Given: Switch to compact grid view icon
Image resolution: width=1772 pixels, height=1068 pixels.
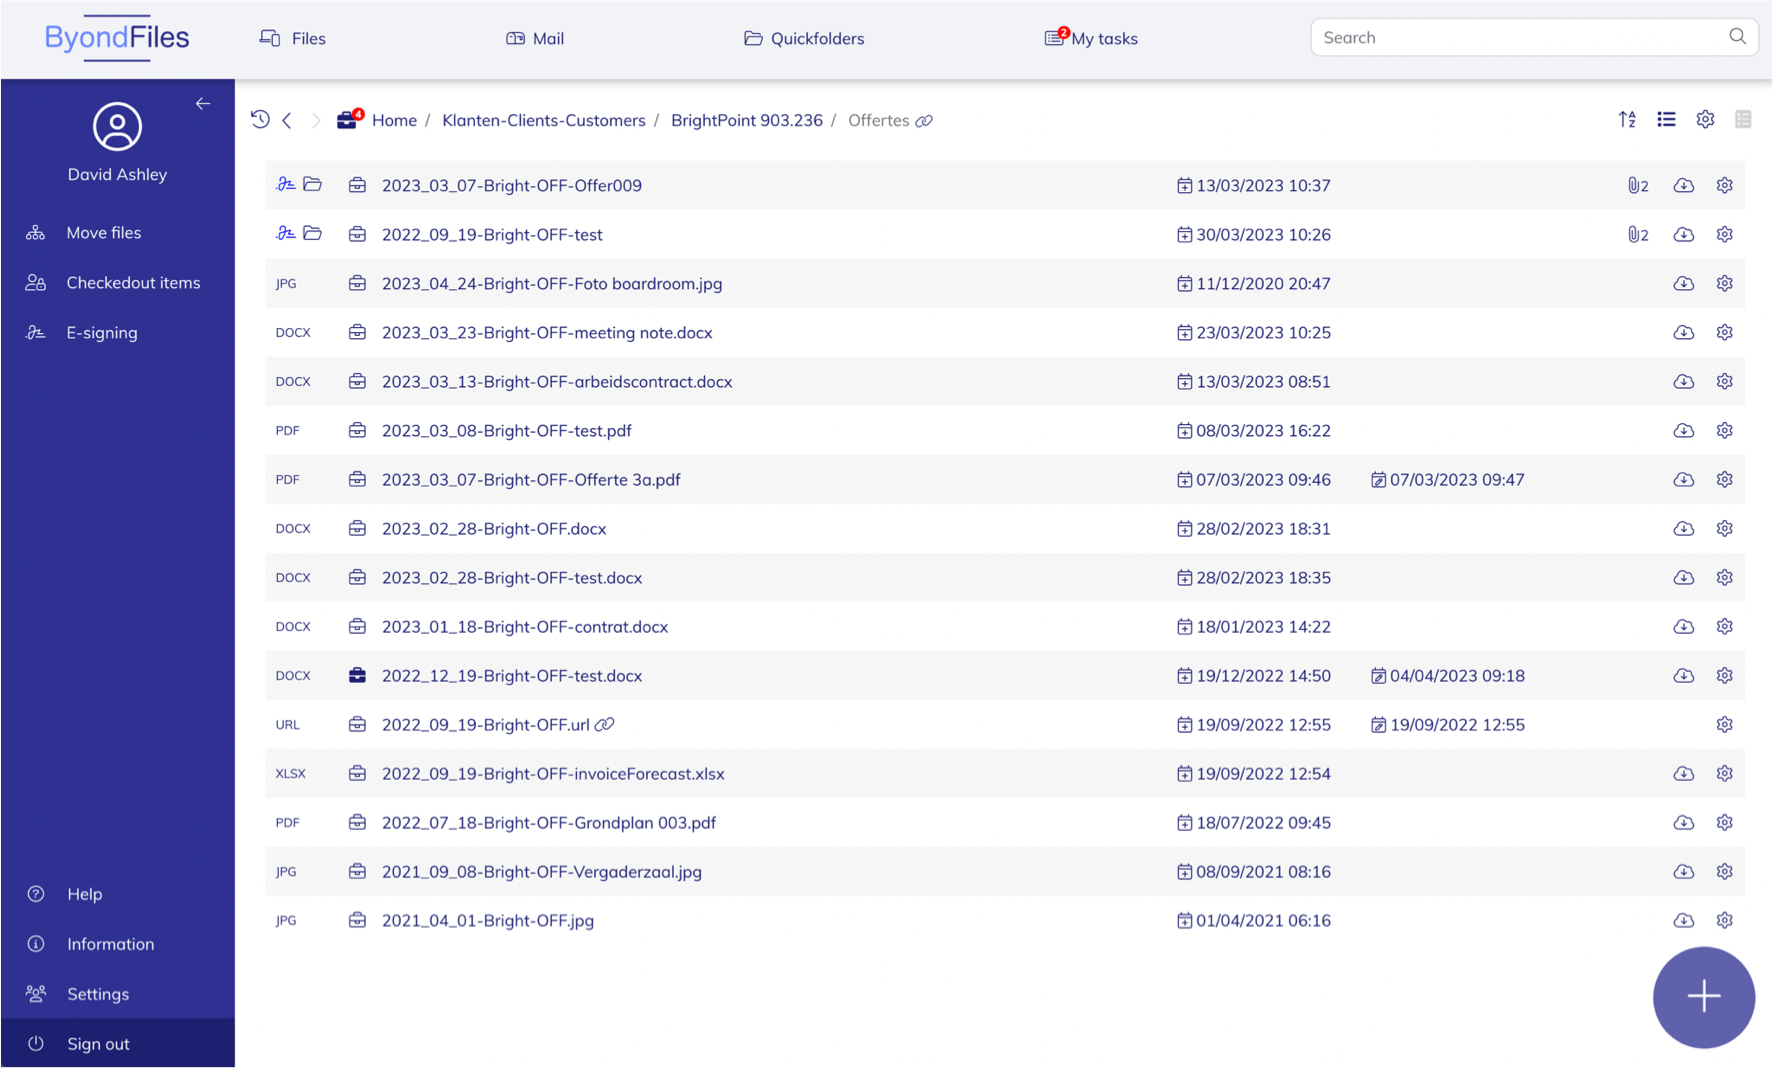Looking at the screenshot, I should click(1743, 120).
